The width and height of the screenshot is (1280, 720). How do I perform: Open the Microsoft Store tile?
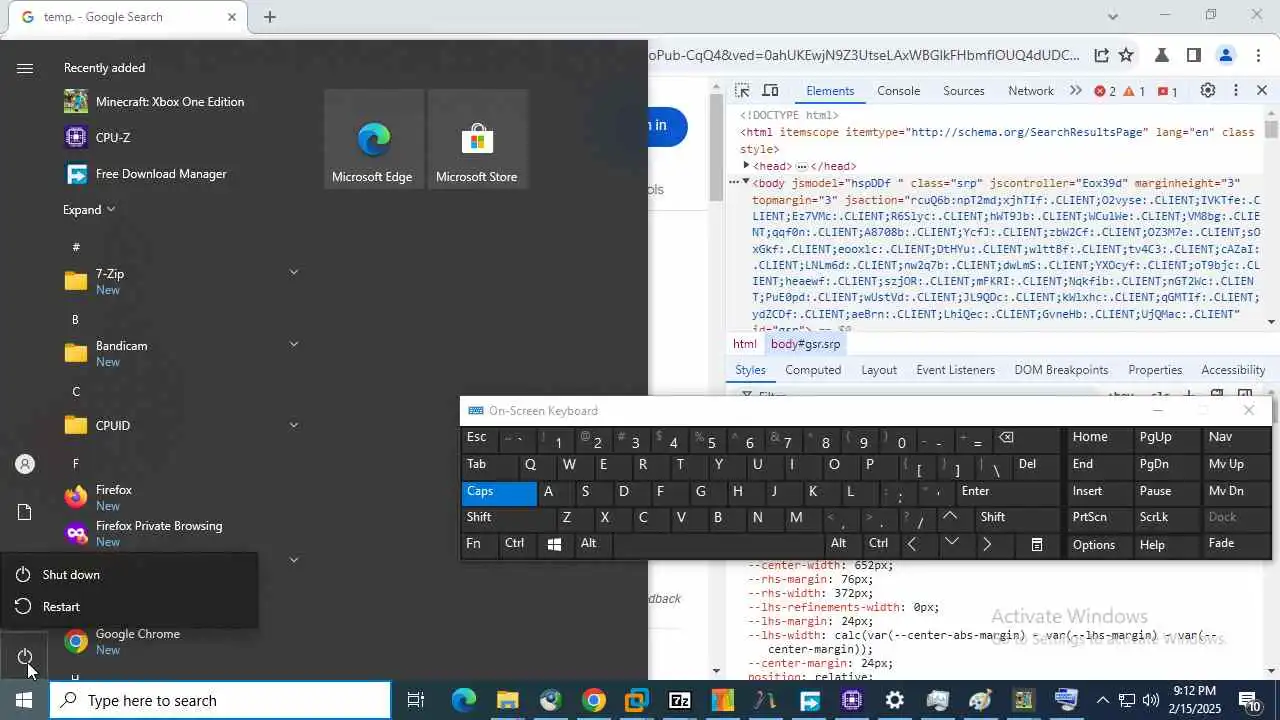coord(477,139)
